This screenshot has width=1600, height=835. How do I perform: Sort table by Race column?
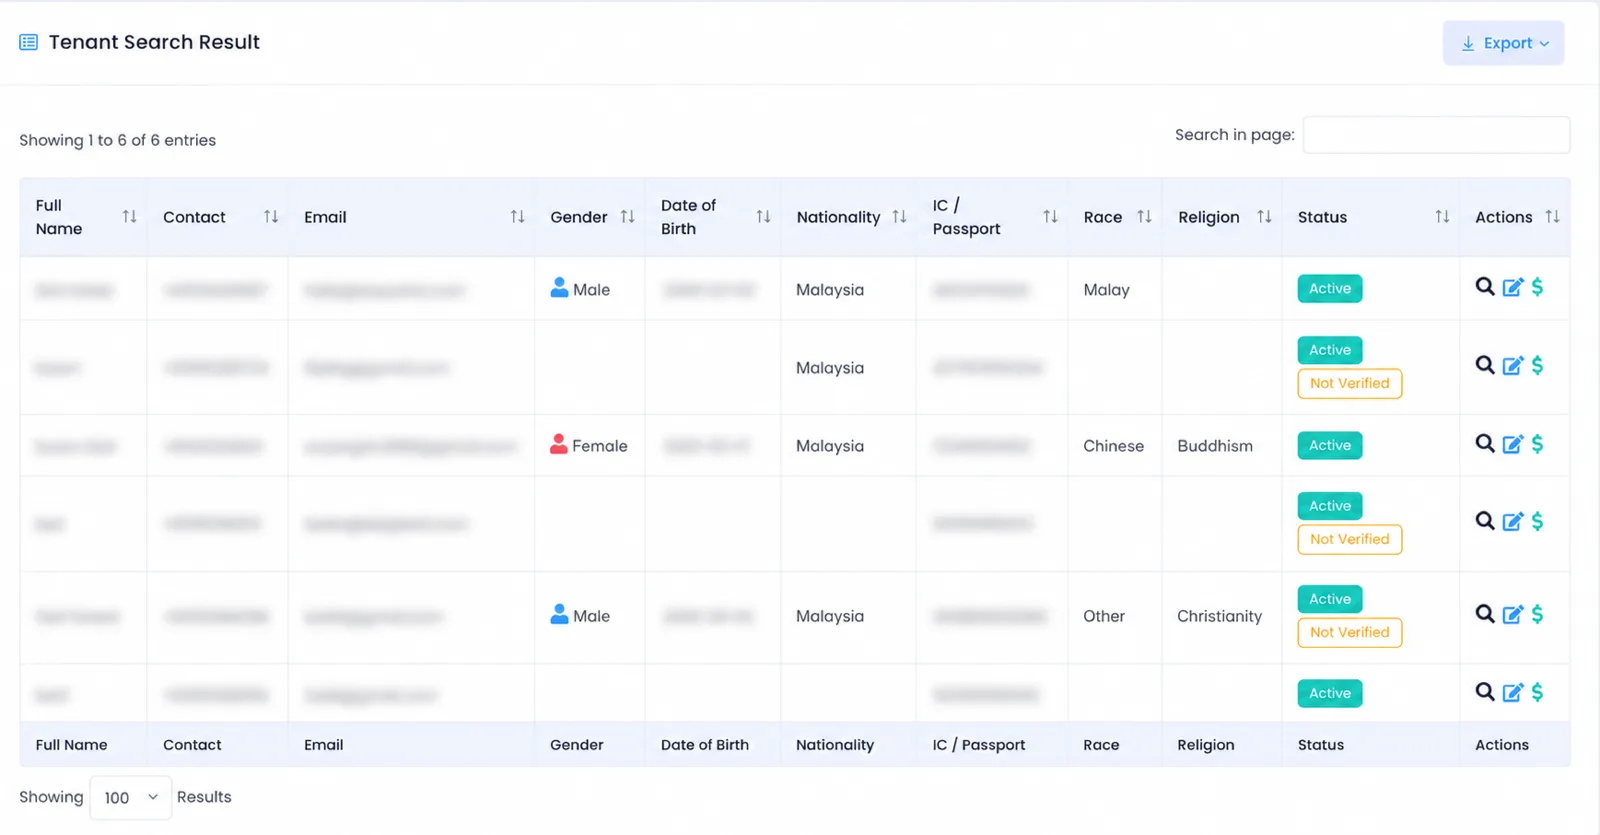coord(1144,217)
